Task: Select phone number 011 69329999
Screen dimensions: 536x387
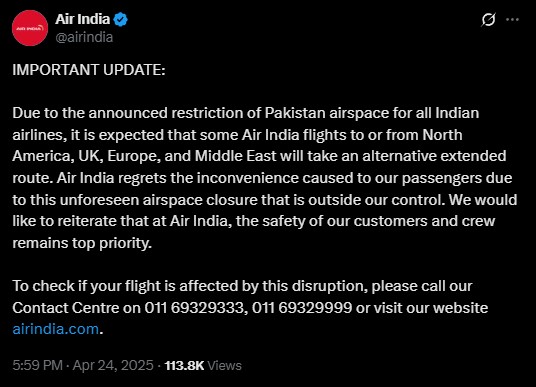Action: click(x=302, y=308)
